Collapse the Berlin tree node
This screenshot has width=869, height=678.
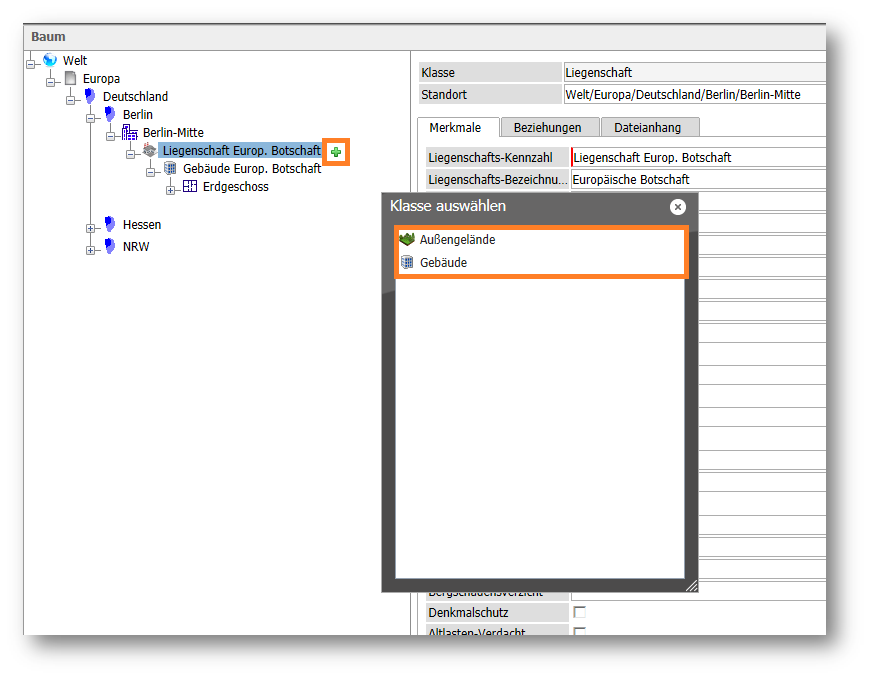[90, 118]
